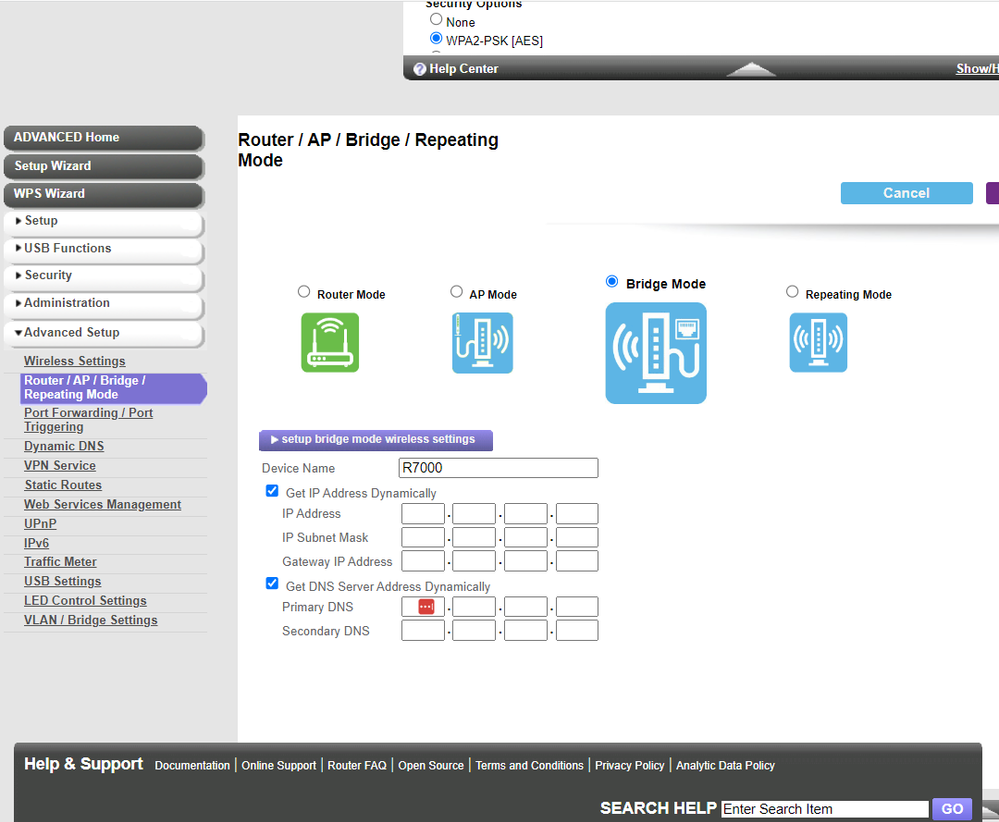
Task: Click the collapse arrow on the Help Center bar
Action: [x=750, y=69]
